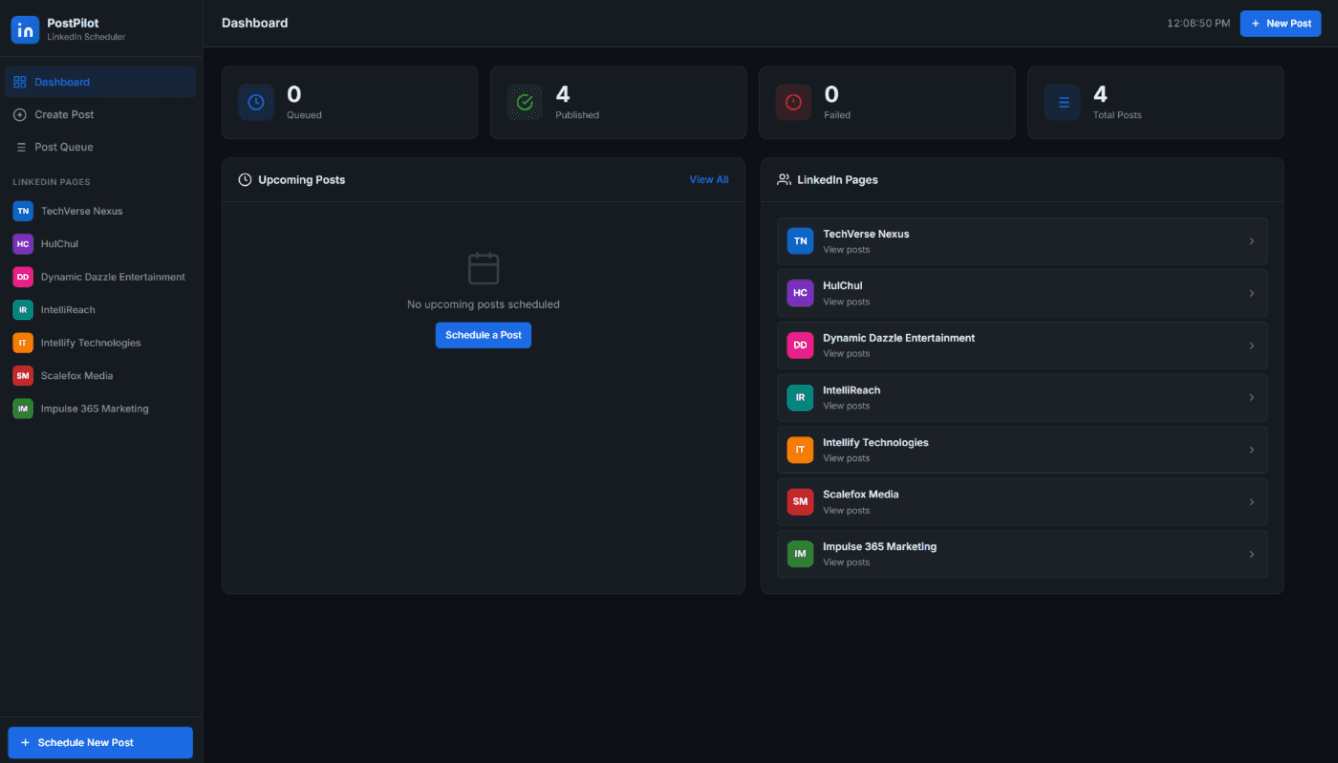Click the people icon beside LinkedIn Pages heading
The image size is (1338, 763).
784,180
